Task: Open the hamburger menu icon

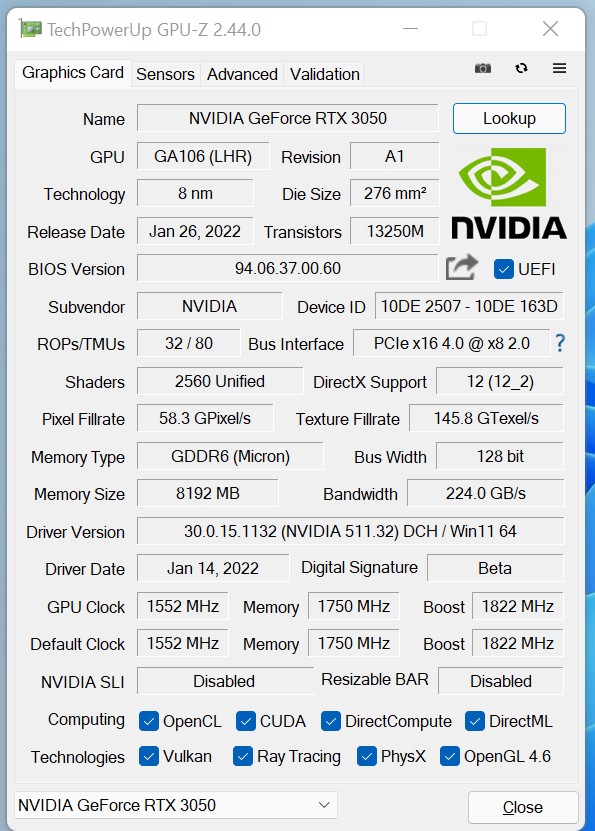Action: 560,68
